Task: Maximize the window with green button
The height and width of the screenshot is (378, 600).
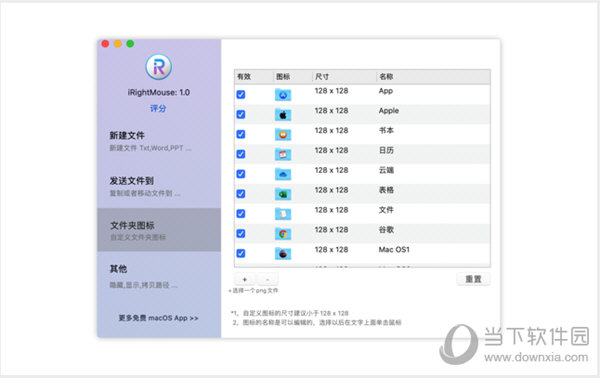Action: click(130, 44)
